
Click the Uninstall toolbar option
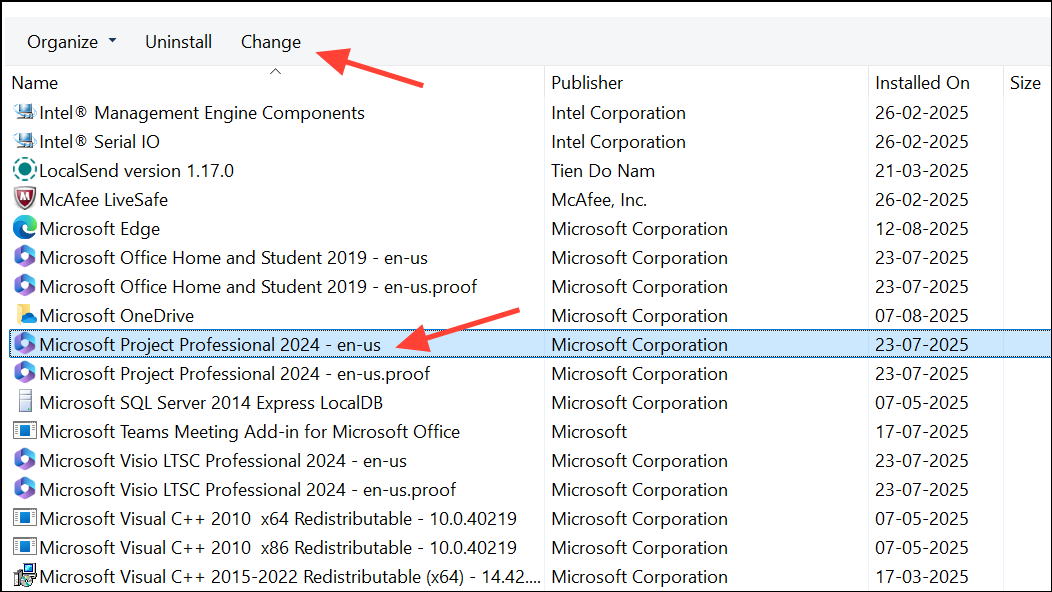click(x=178, y=41)
